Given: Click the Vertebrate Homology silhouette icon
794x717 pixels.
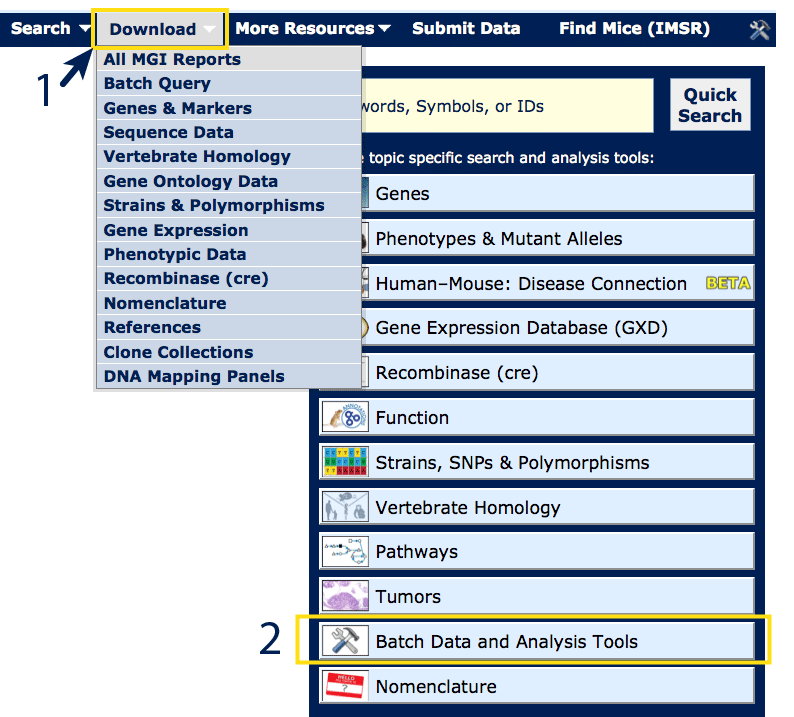Looking at the screenshot, I should (x=345, y=507).
